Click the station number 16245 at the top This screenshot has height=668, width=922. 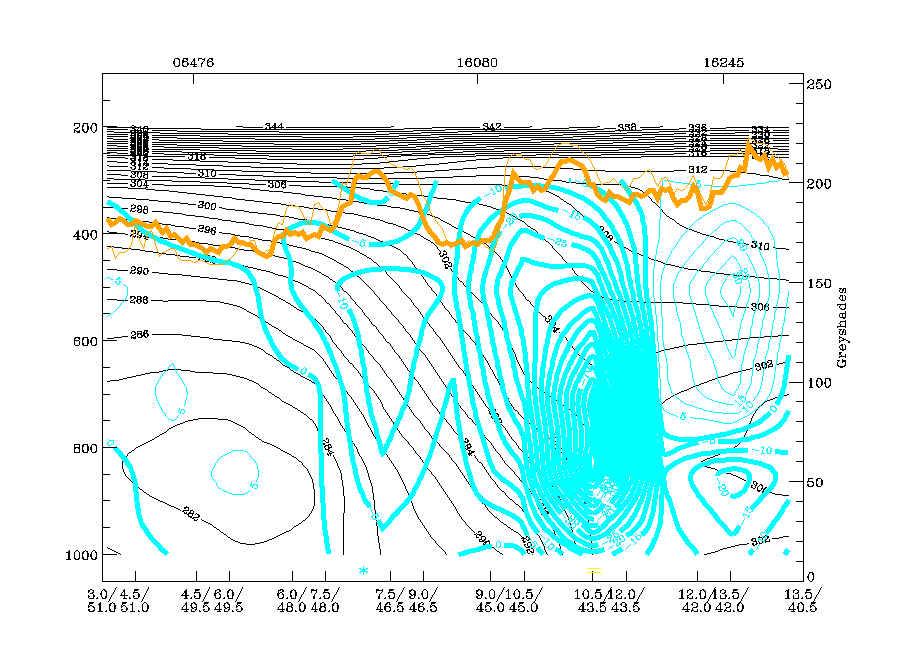click(x=723, y=62)
